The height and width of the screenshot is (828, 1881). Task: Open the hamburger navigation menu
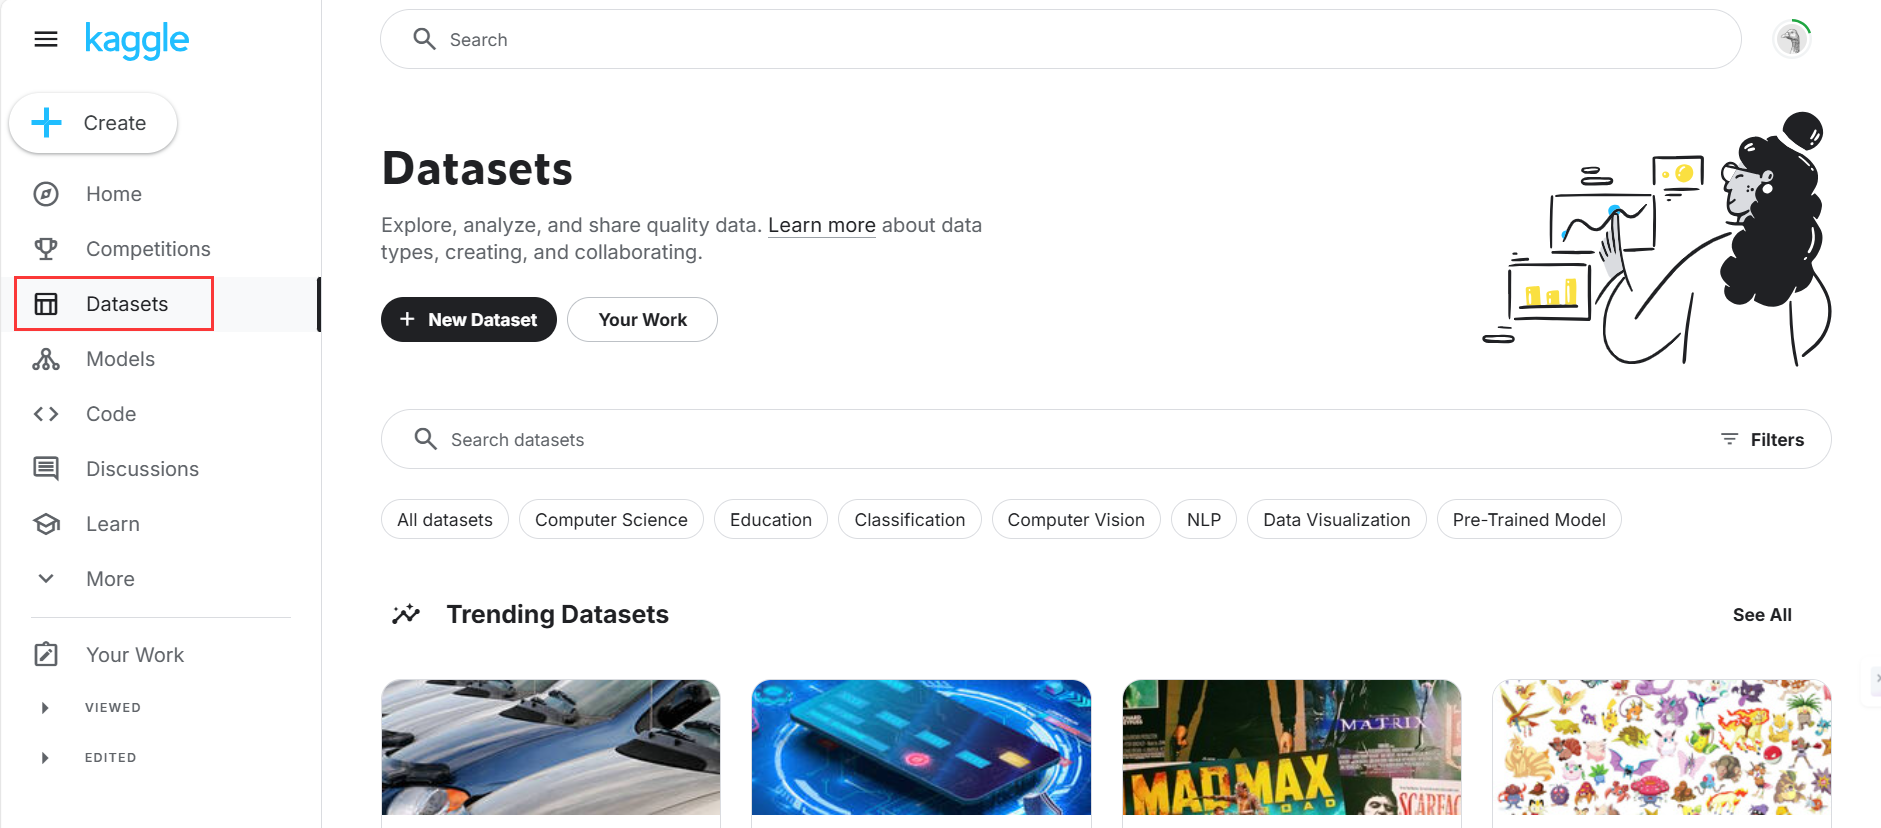pyautogui.click(x=46, y=39)
